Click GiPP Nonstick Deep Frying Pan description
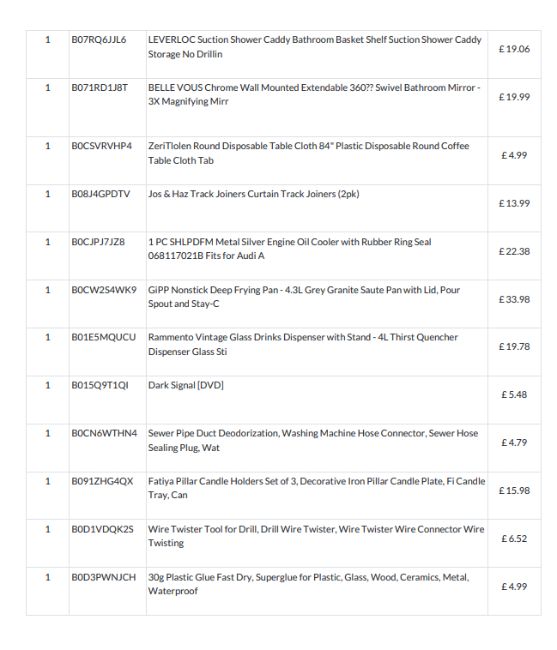Viewport: 557px width, 650px height. coord(304,297)
